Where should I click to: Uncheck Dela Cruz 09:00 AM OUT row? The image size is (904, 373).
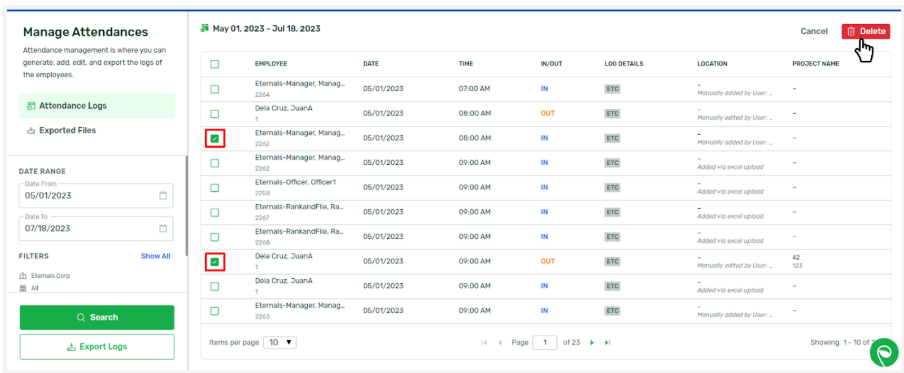pyautogui.click(x=214, y=262)
